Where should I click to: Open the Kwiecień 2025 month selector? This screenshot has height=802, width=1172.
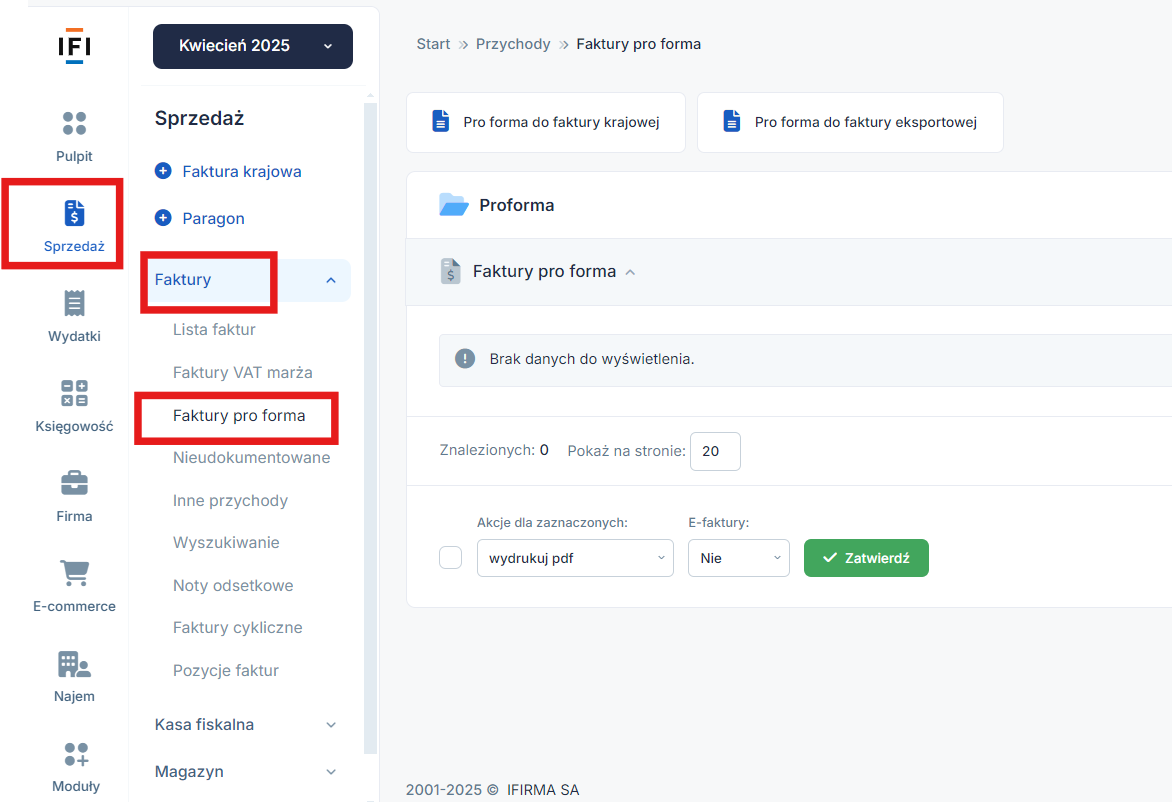(x=253, y=46)
